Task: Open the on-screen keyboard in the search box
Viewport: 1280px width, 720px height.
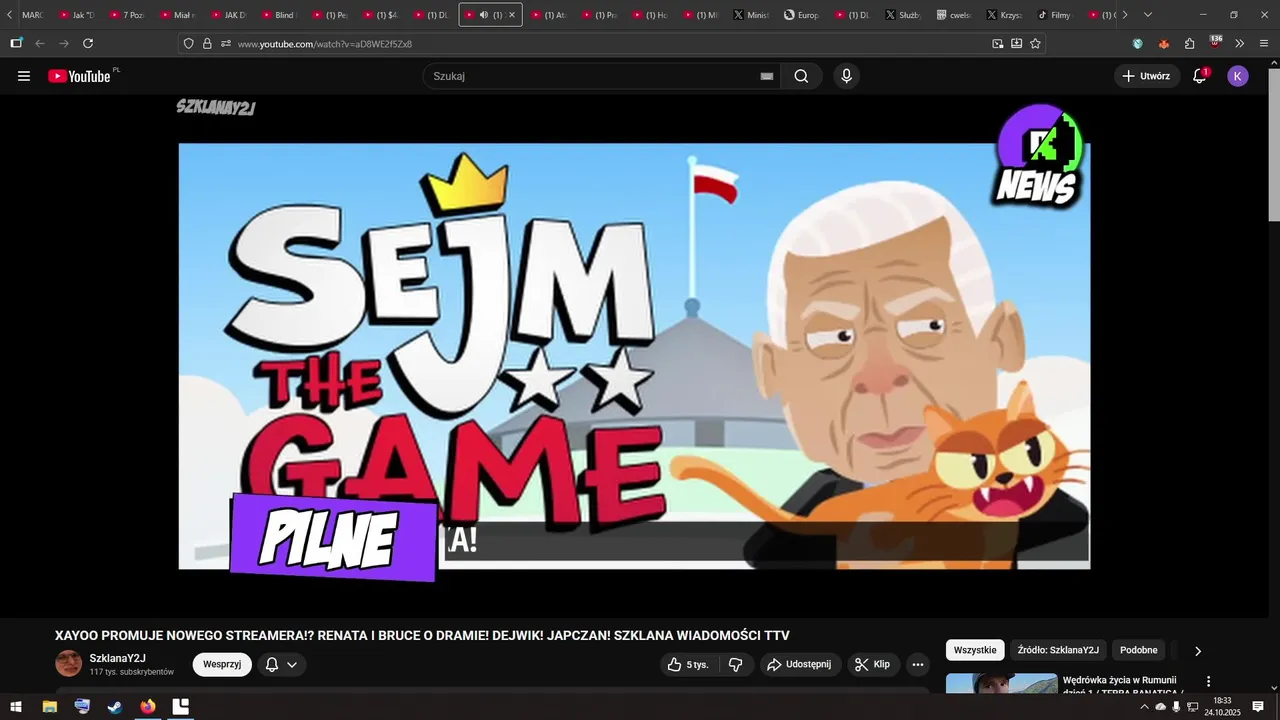Action: [x=767, y=76]
